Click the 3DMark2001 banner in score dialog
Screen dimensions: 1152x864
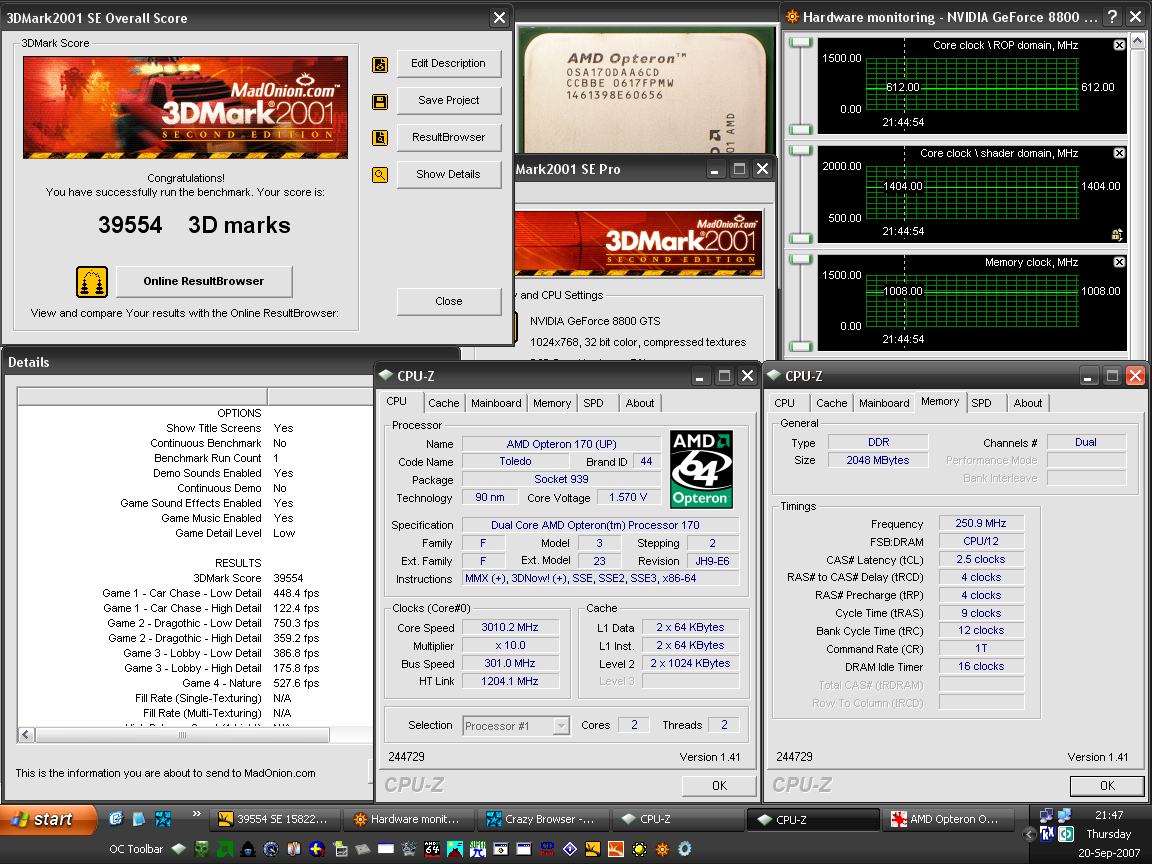(x=185, y=107)
